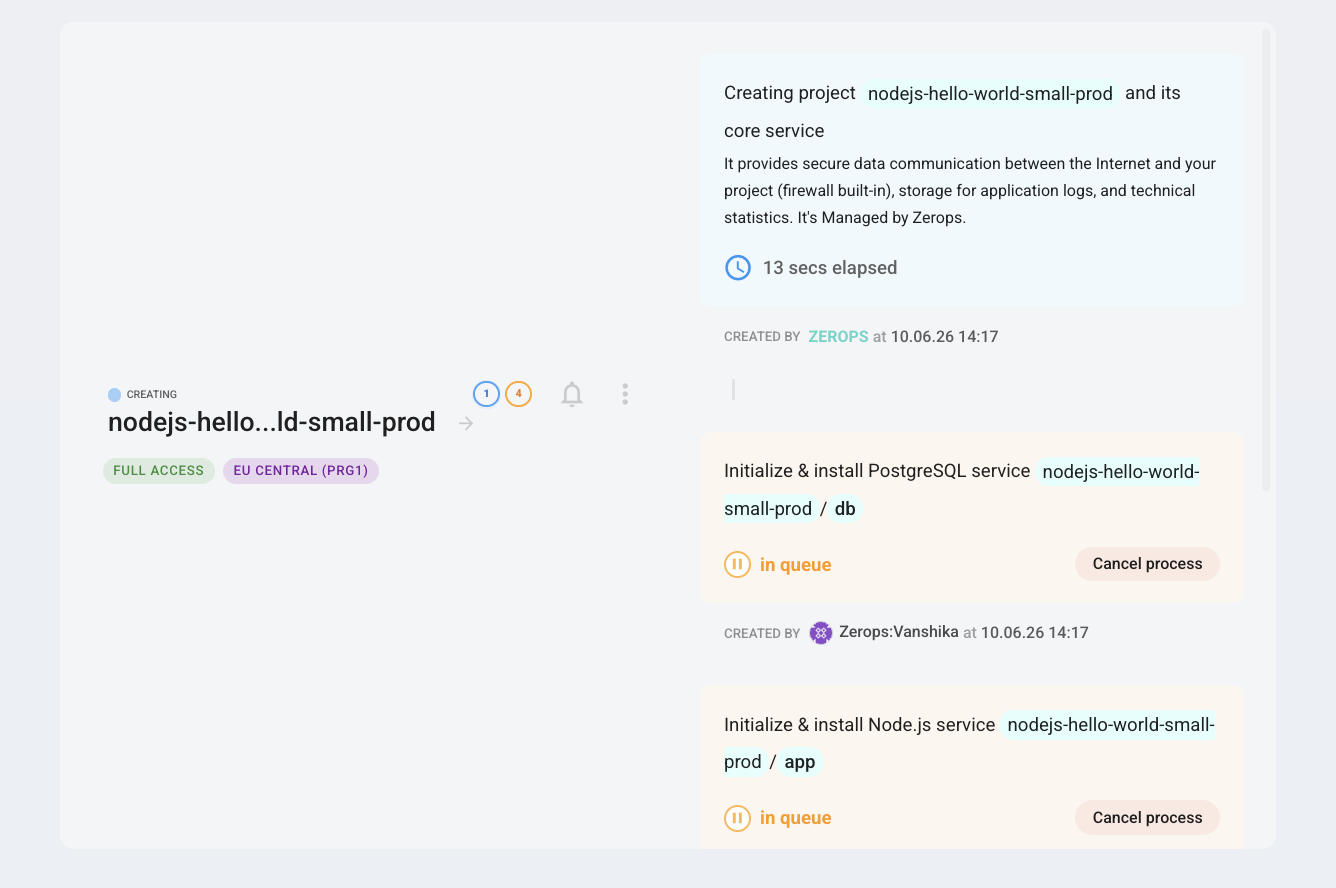
Task: Click the in queue status for Node.js
Action: (x=795, y=818)
